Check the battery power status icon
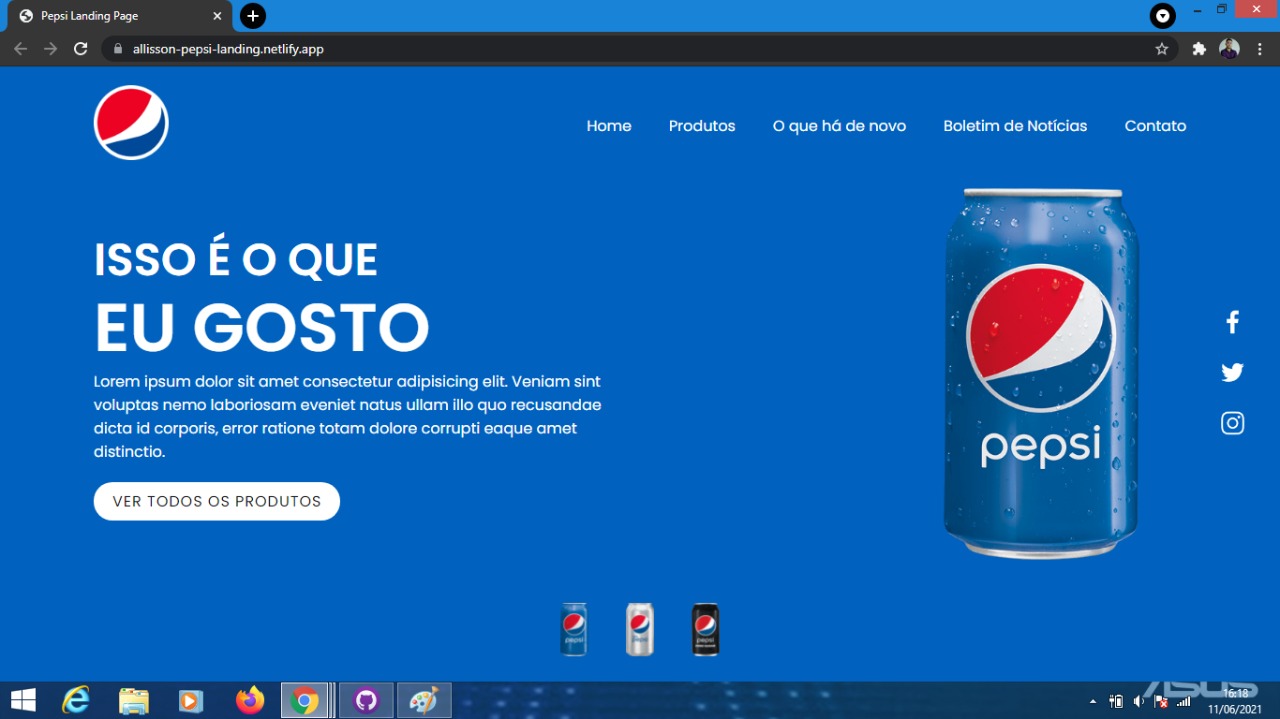Screen dimensions: 1280x719 coord(1116,702)
